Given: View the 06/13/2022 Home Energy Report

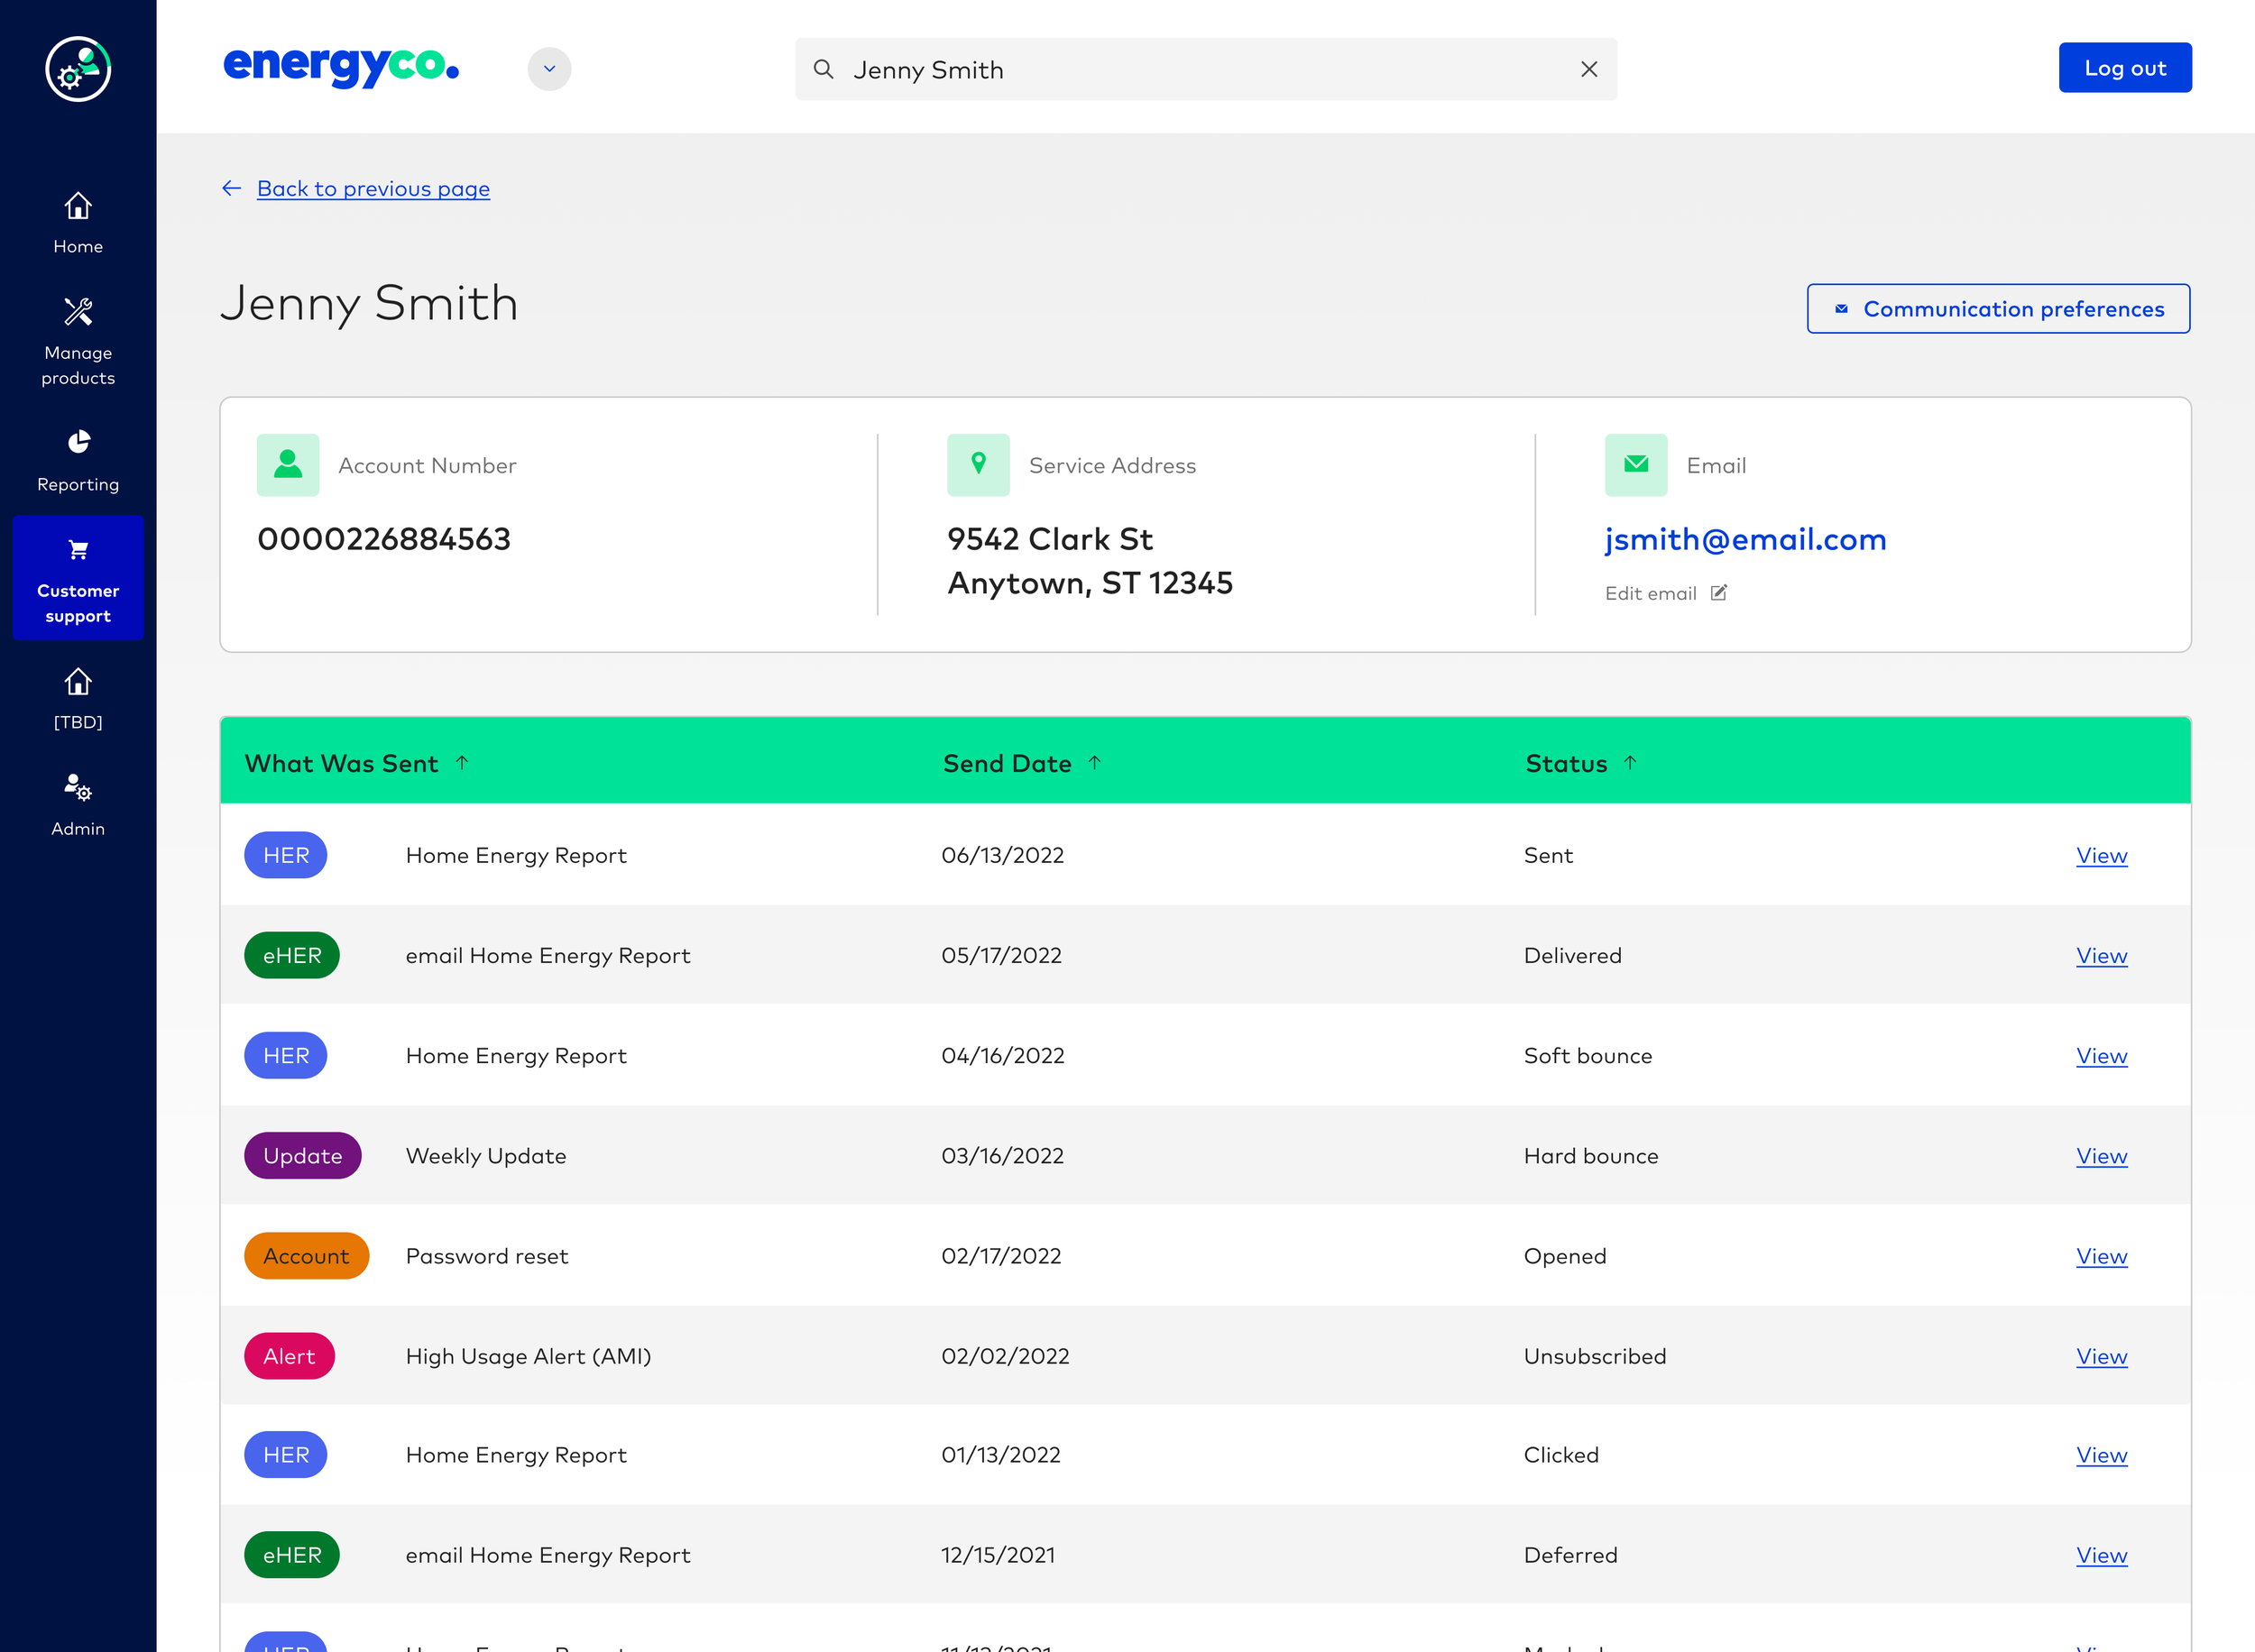Looking at the screenshot, I should (2101, 856).
